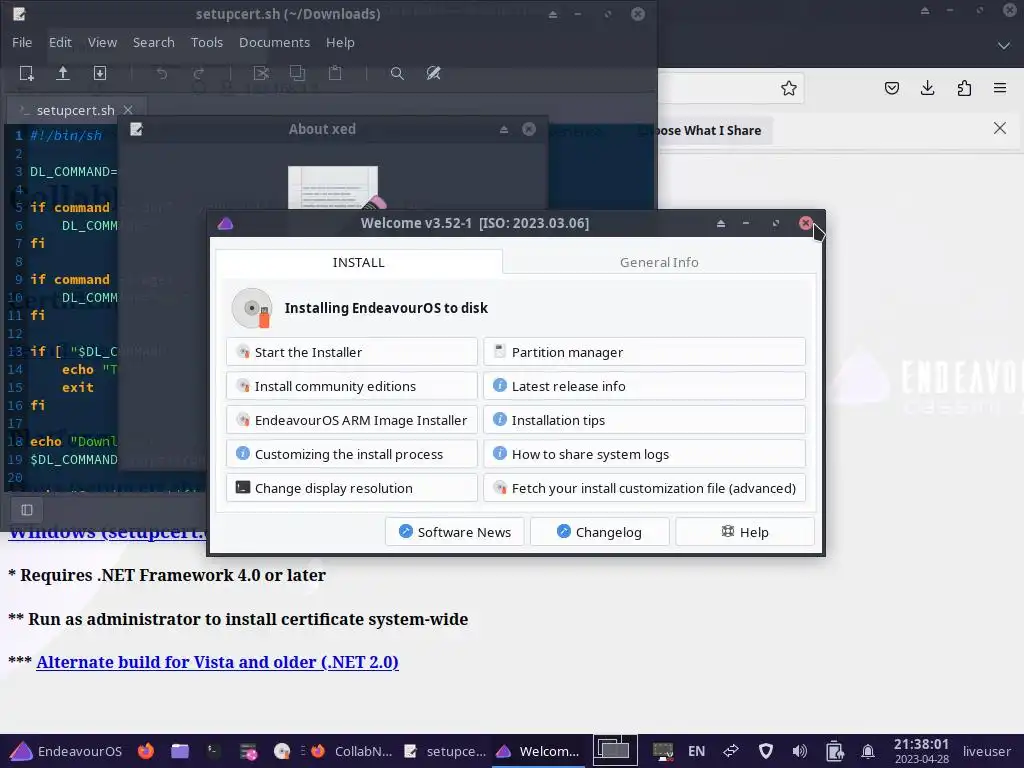Open the volume speaker icon in tray
Image resolution: width=1024 pixels, height=768 pixels.
[x=799, y=751]
